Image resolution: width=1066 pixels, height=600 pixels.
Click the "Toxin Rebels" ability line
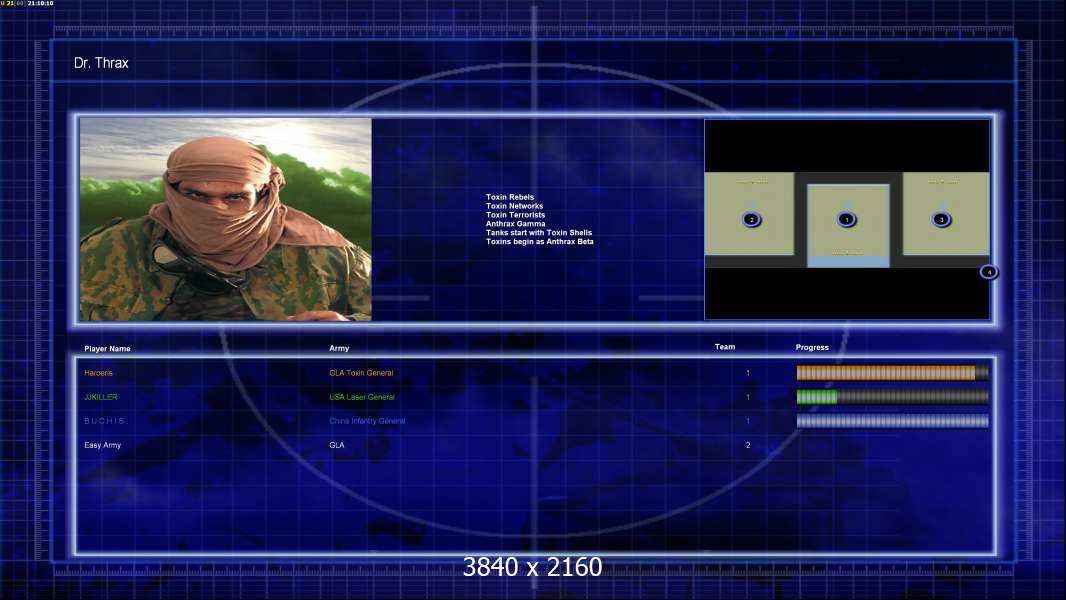click(510, 197)
